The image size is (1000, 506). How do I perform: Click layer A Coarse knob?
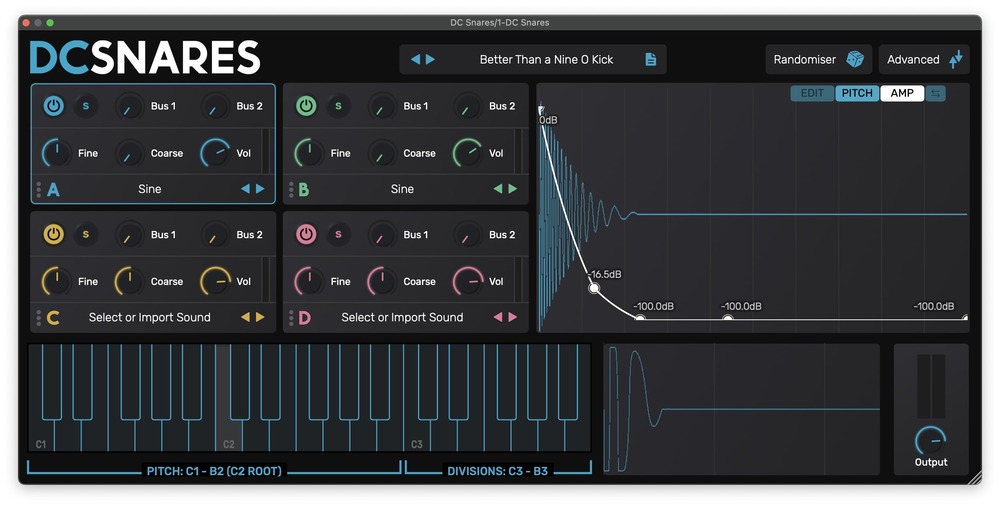pos(129,153)
